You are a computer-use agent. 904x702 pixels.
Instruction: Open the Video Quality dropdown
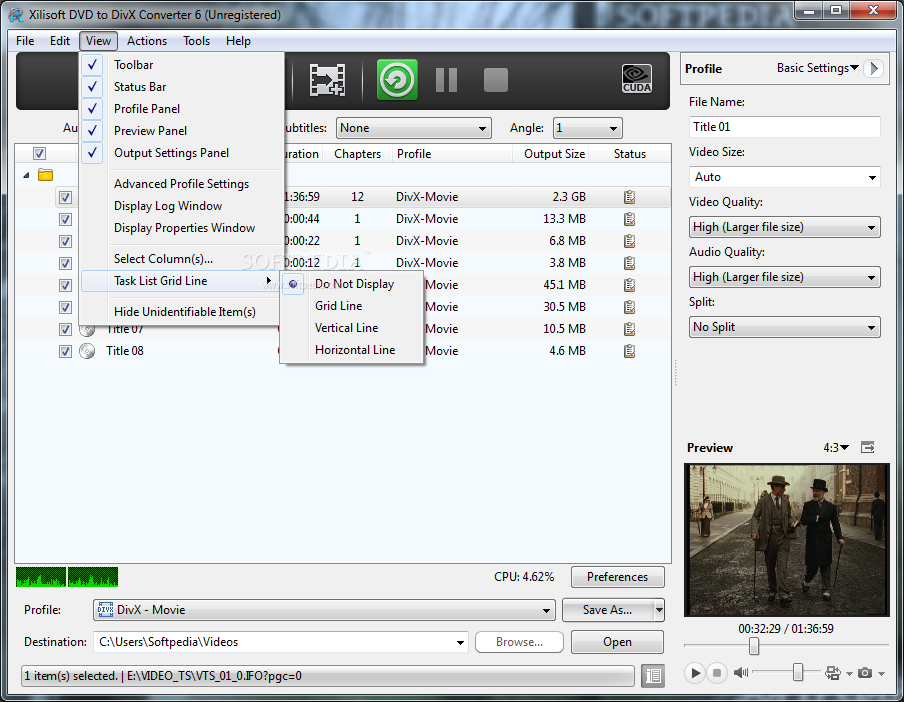tap(785, 227)
